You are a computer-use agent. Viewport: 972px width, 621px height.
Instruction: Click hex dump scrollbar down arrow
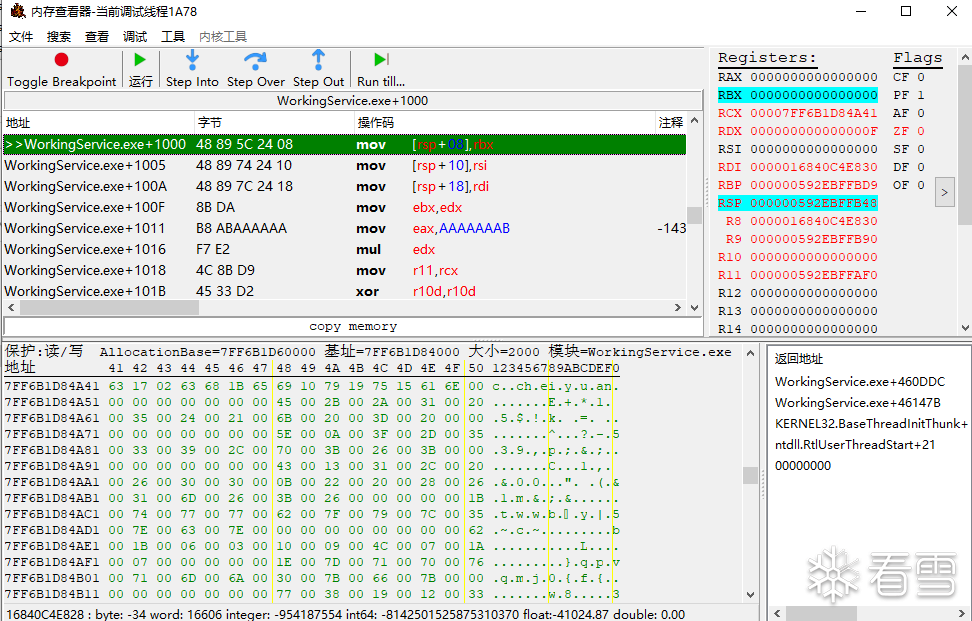[x=751, y=595]
